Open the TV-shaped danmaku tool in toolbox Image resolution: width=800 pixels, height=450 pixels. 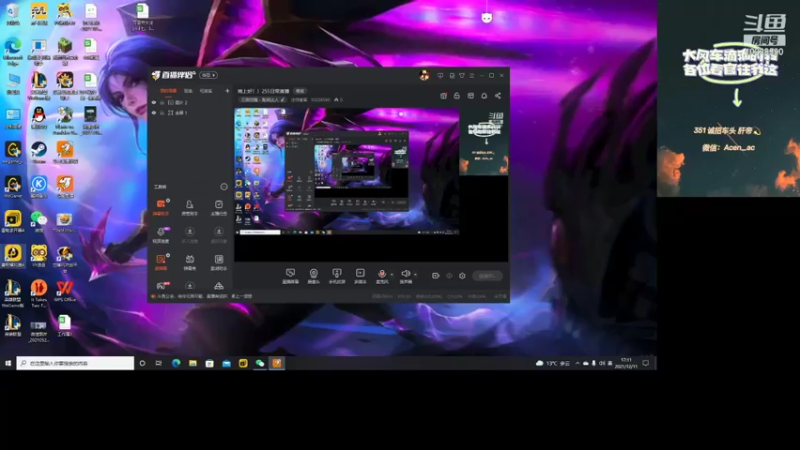(x=190, y=262)
